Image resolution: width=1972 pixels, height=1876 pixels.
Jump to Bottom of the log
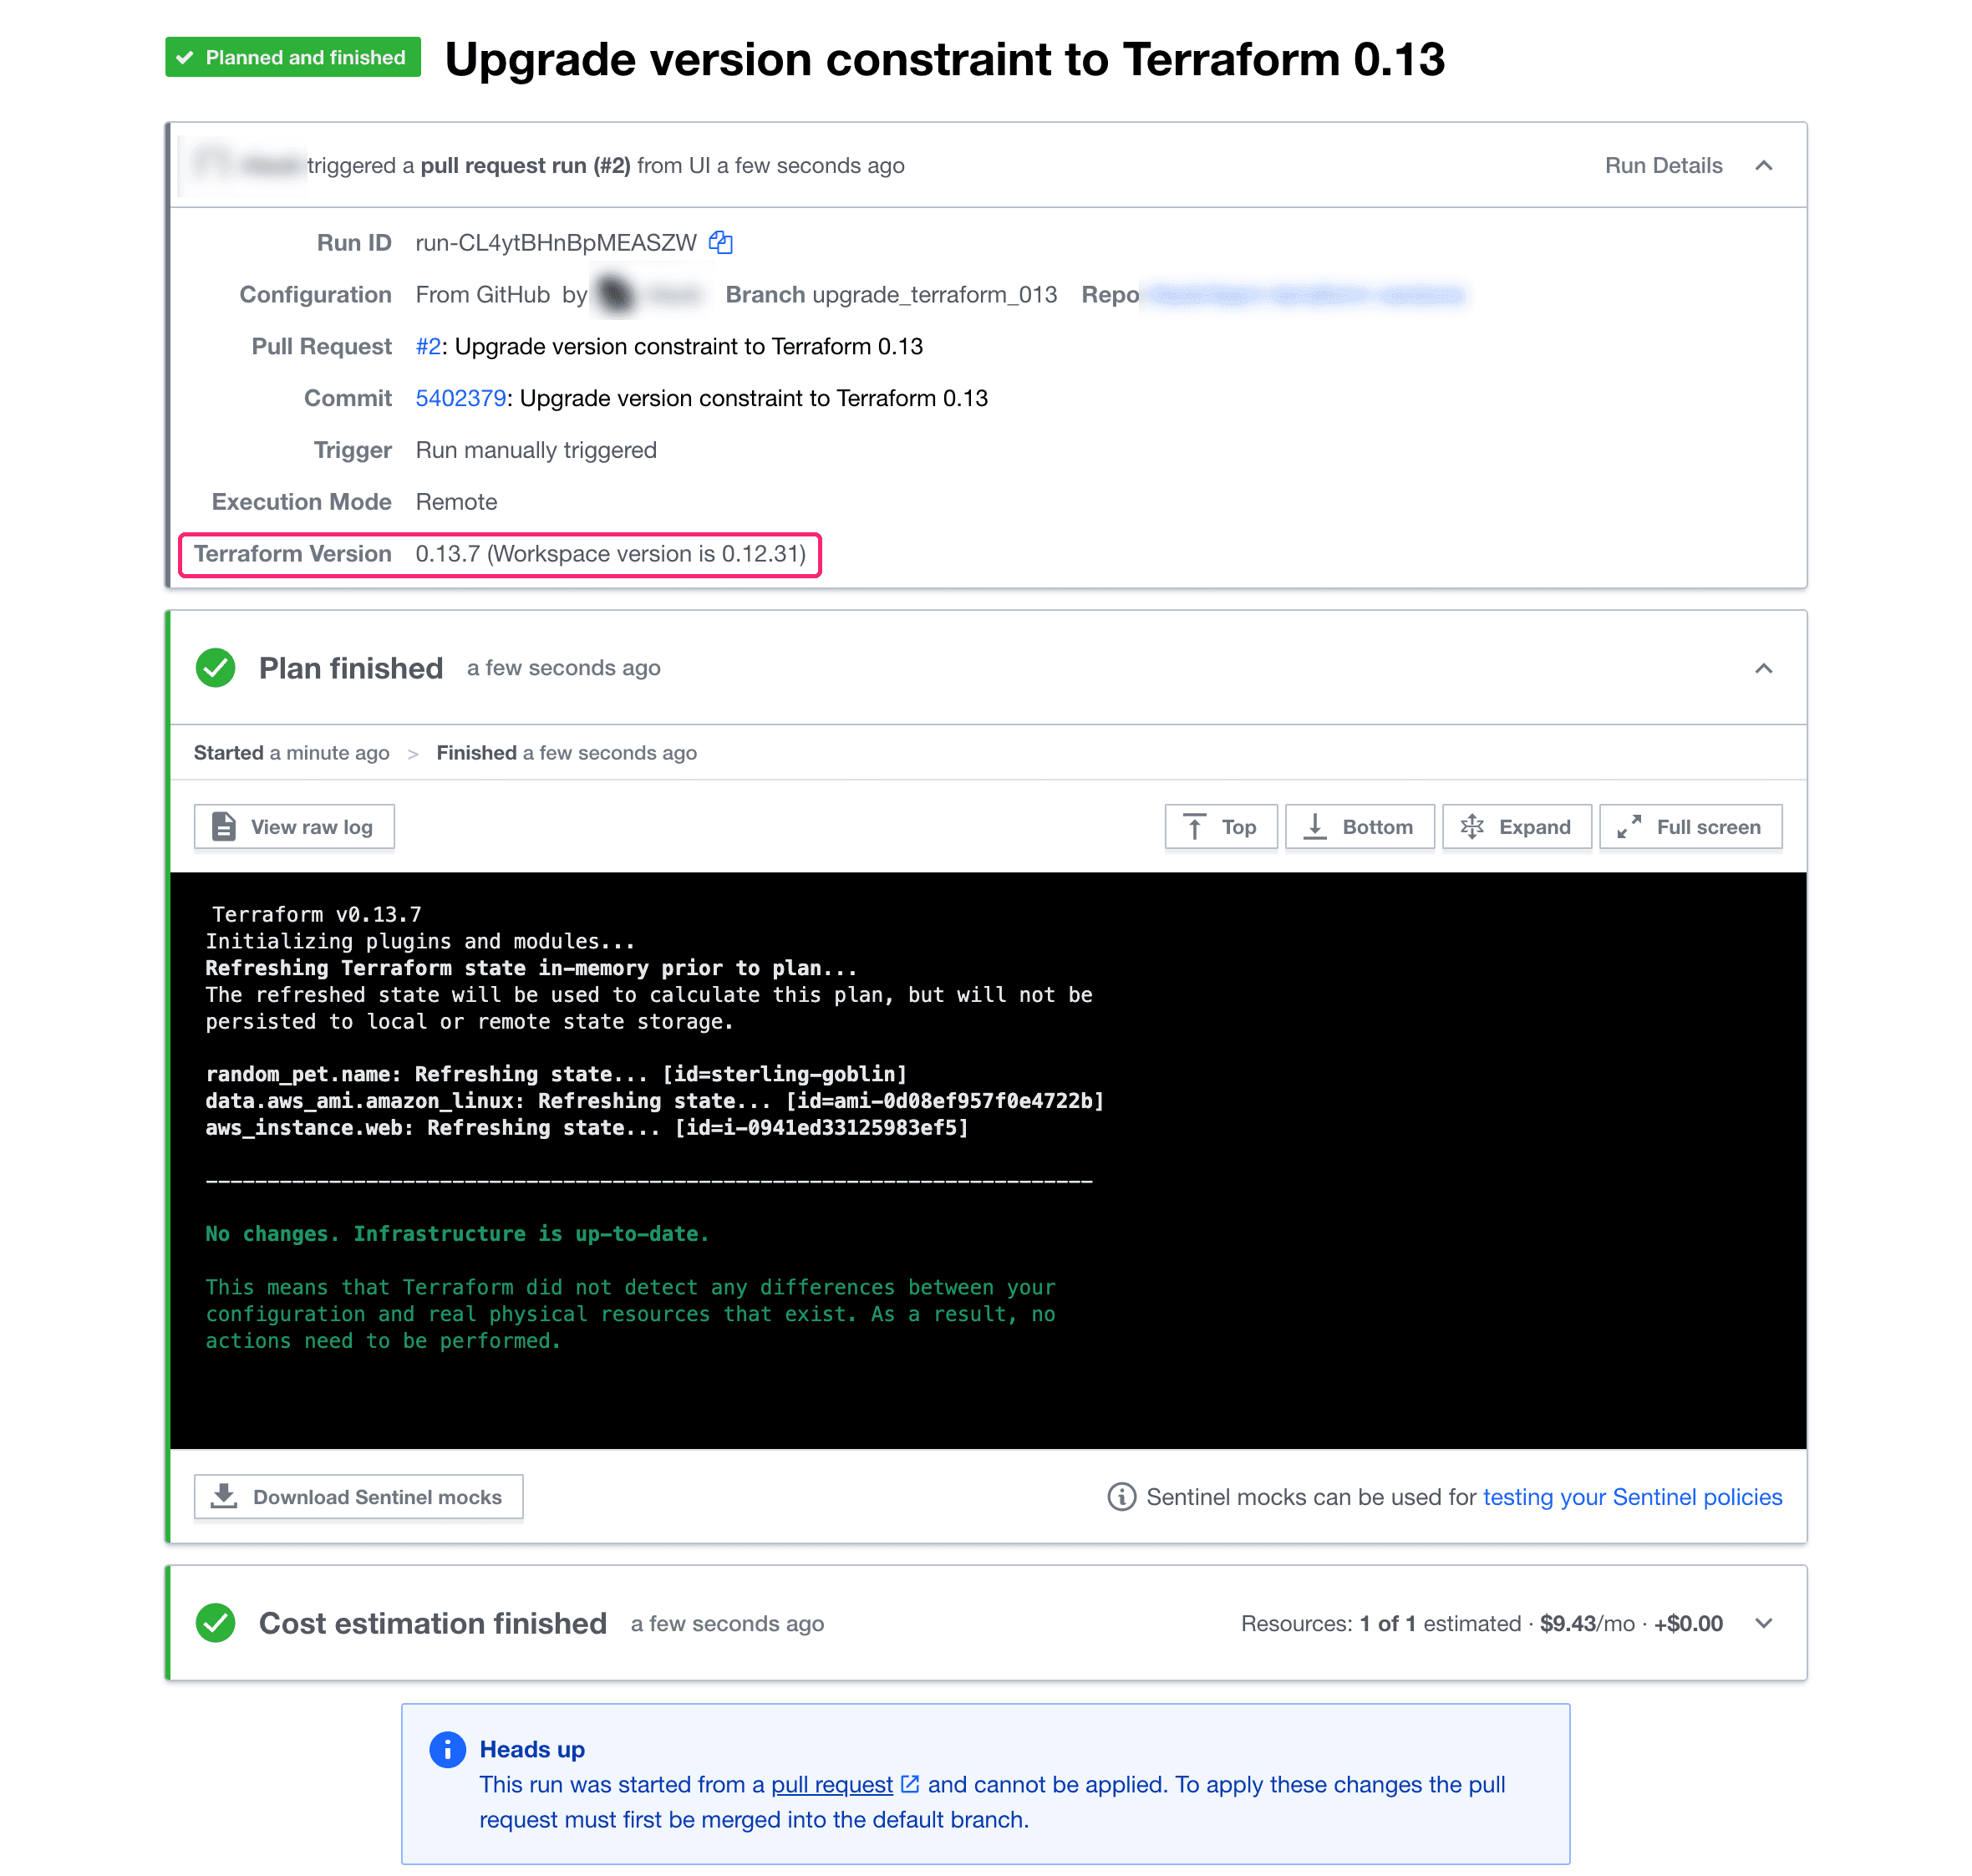(1359, 826)
